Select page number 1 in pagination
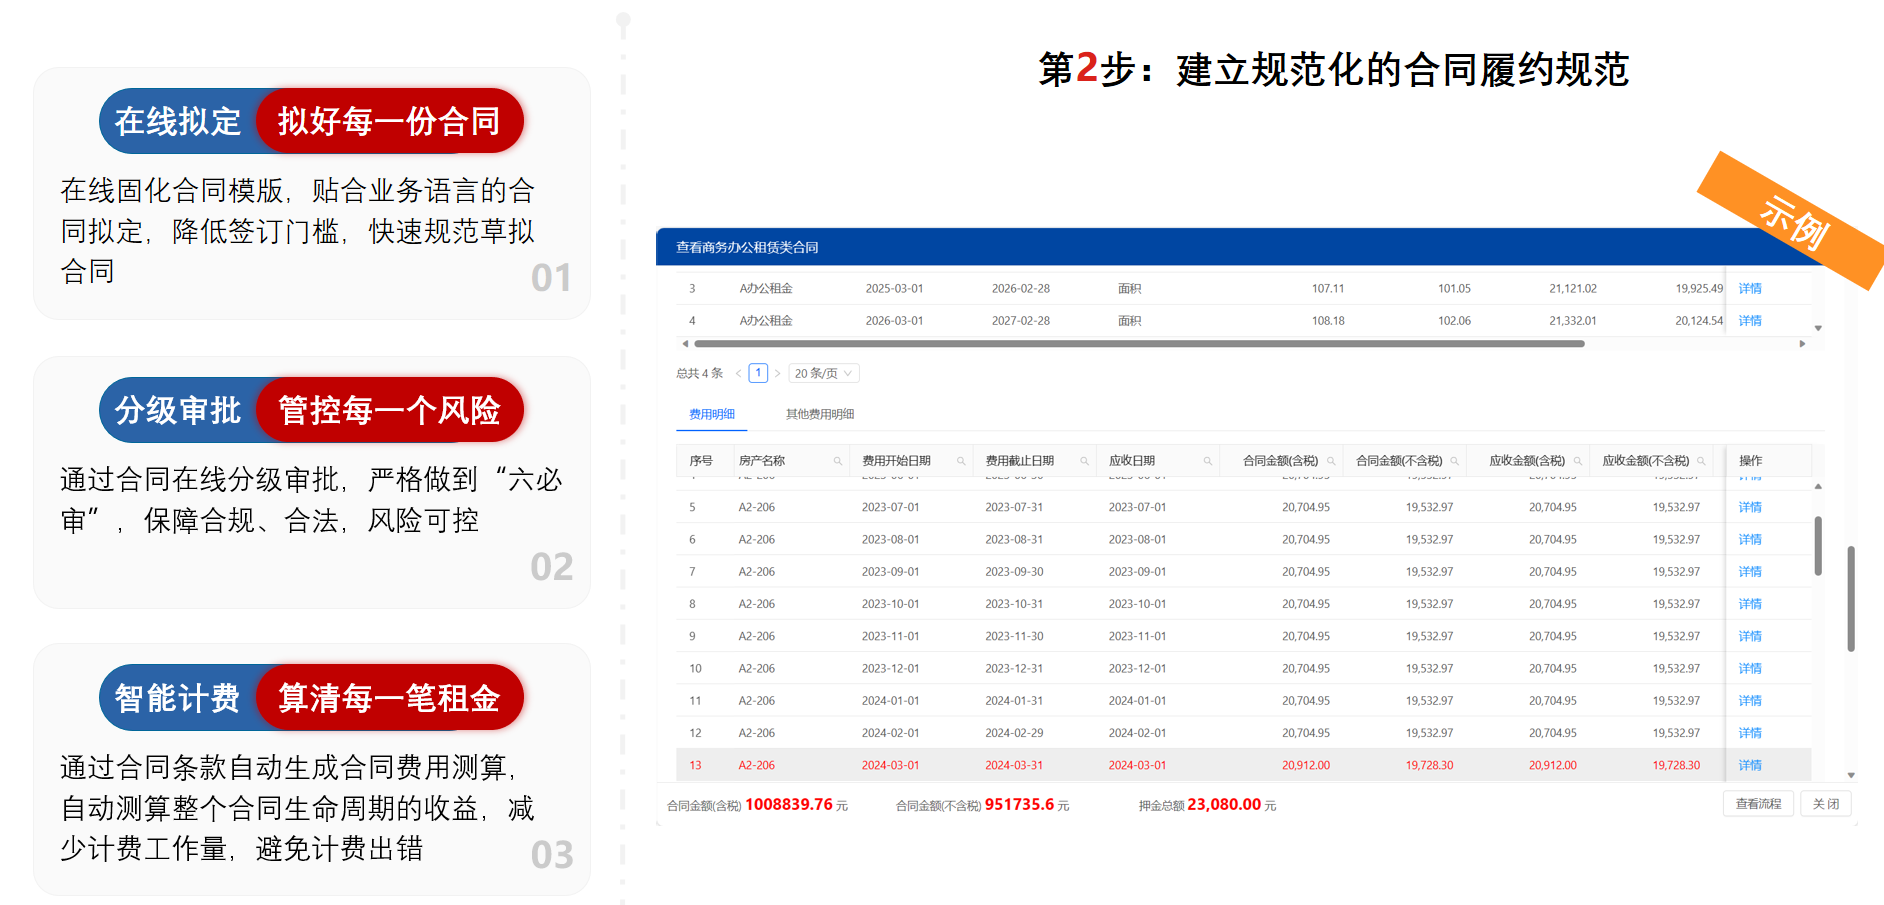This screenshot has width=1884, height=905. [758, 373]
